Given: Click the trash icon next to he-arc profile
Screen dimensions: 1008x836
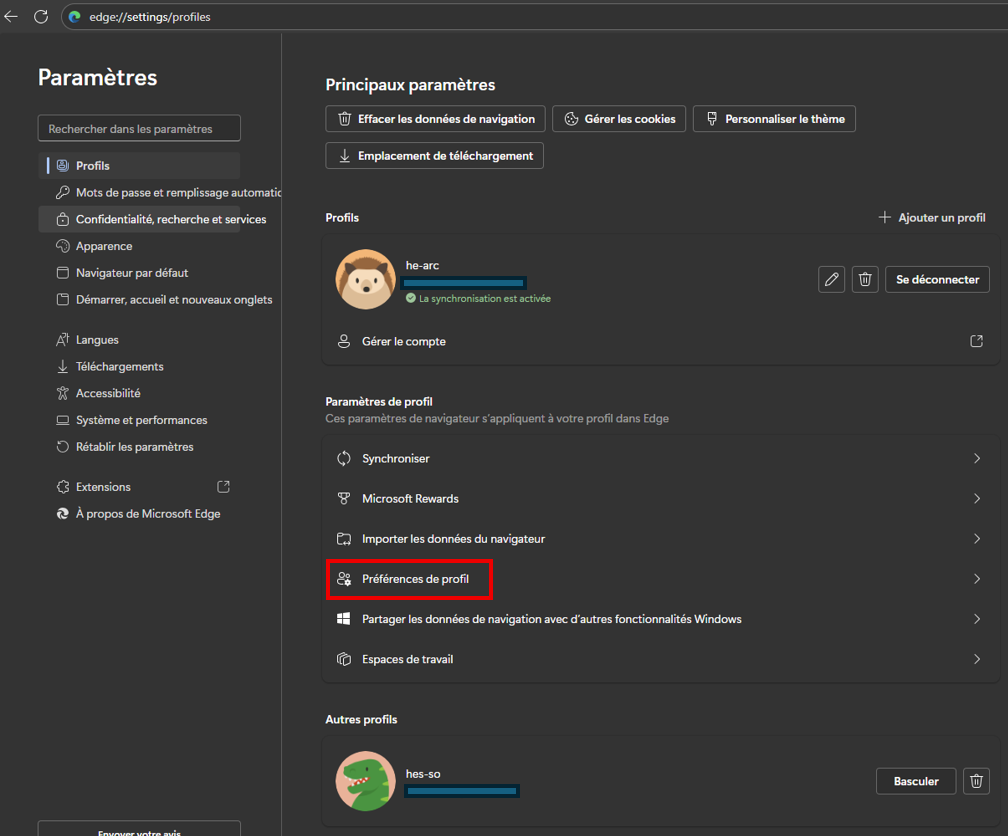Looking at the screenshot, I should 865,280.
